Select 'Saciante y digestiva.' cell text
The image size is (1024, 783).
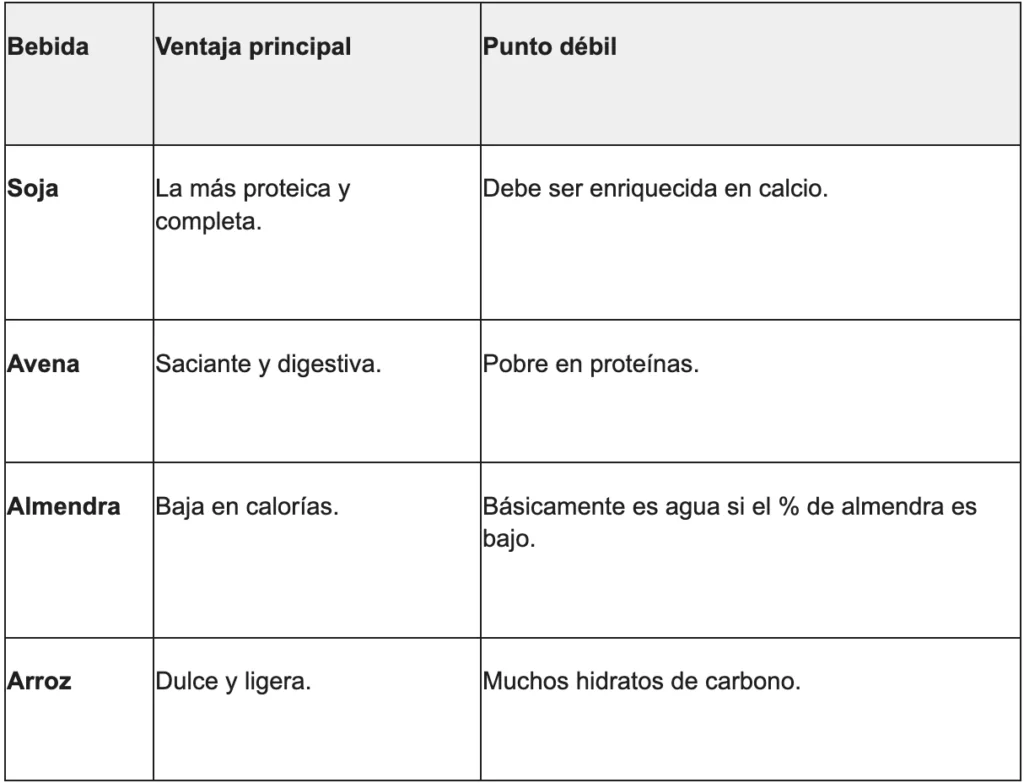(268, 364)
